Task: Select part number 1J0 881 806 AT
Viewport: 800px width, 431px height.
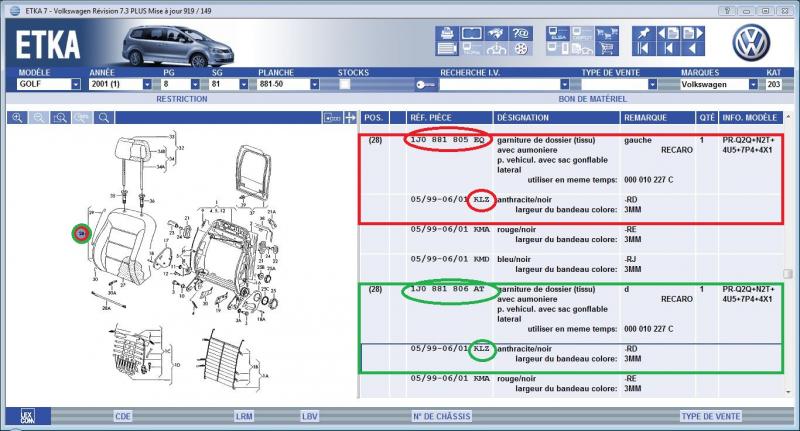Action: click(447, 289)
